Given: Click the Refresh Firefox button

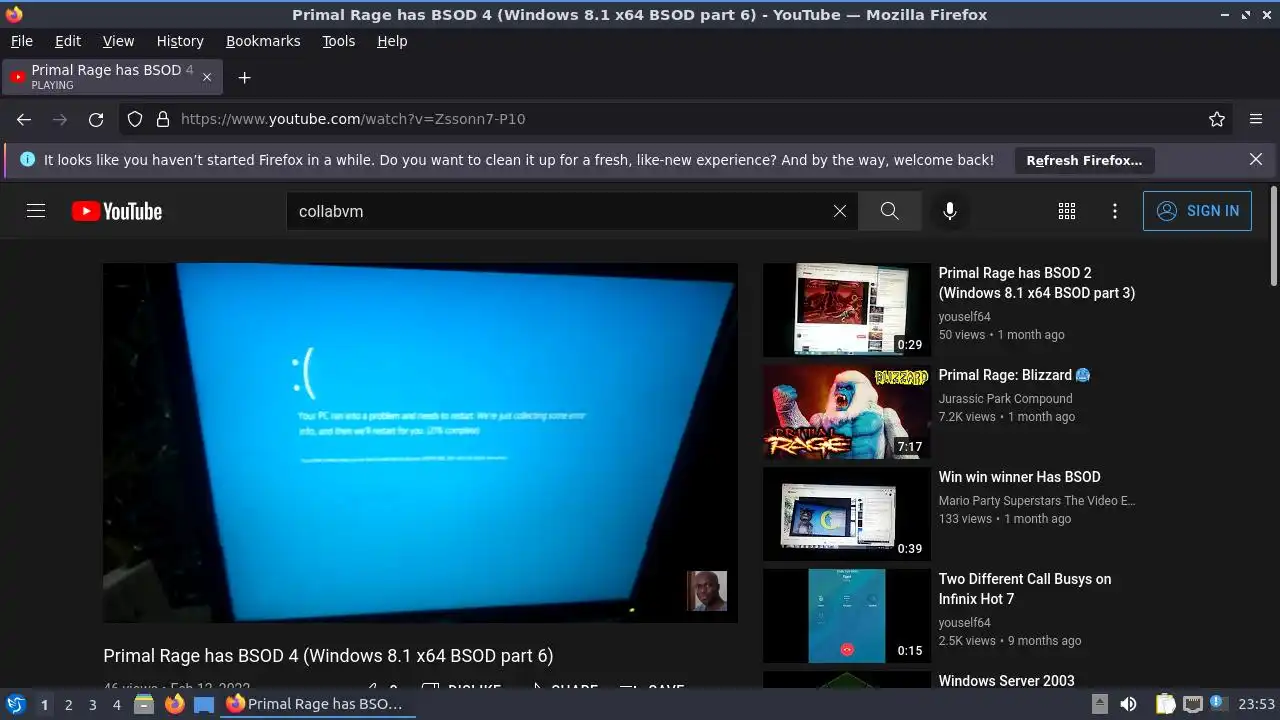Looking at the screenshot, I should click(x=1084, y=160).
